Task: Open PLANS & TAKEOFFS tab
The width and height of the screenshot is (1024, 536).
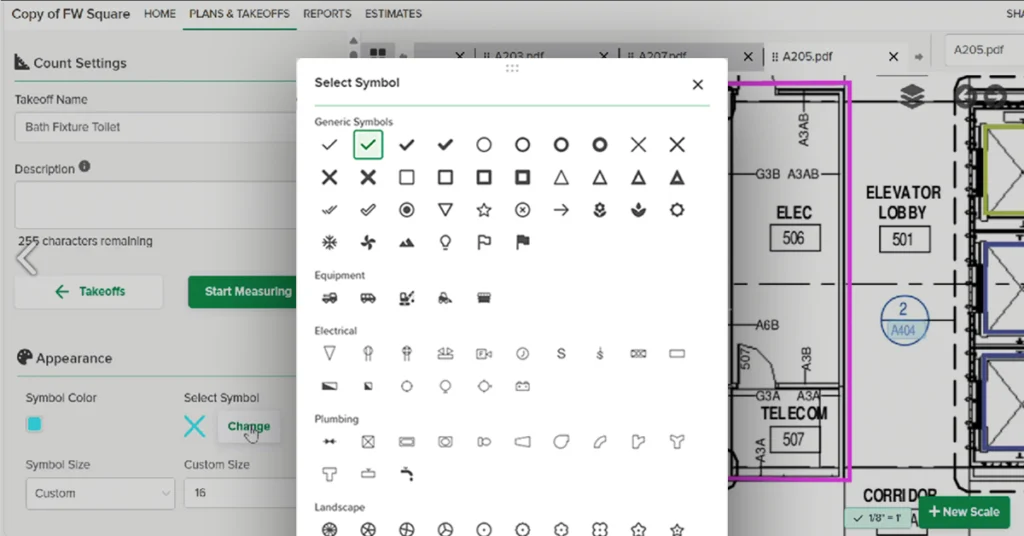Action: (x=239, y=14)
